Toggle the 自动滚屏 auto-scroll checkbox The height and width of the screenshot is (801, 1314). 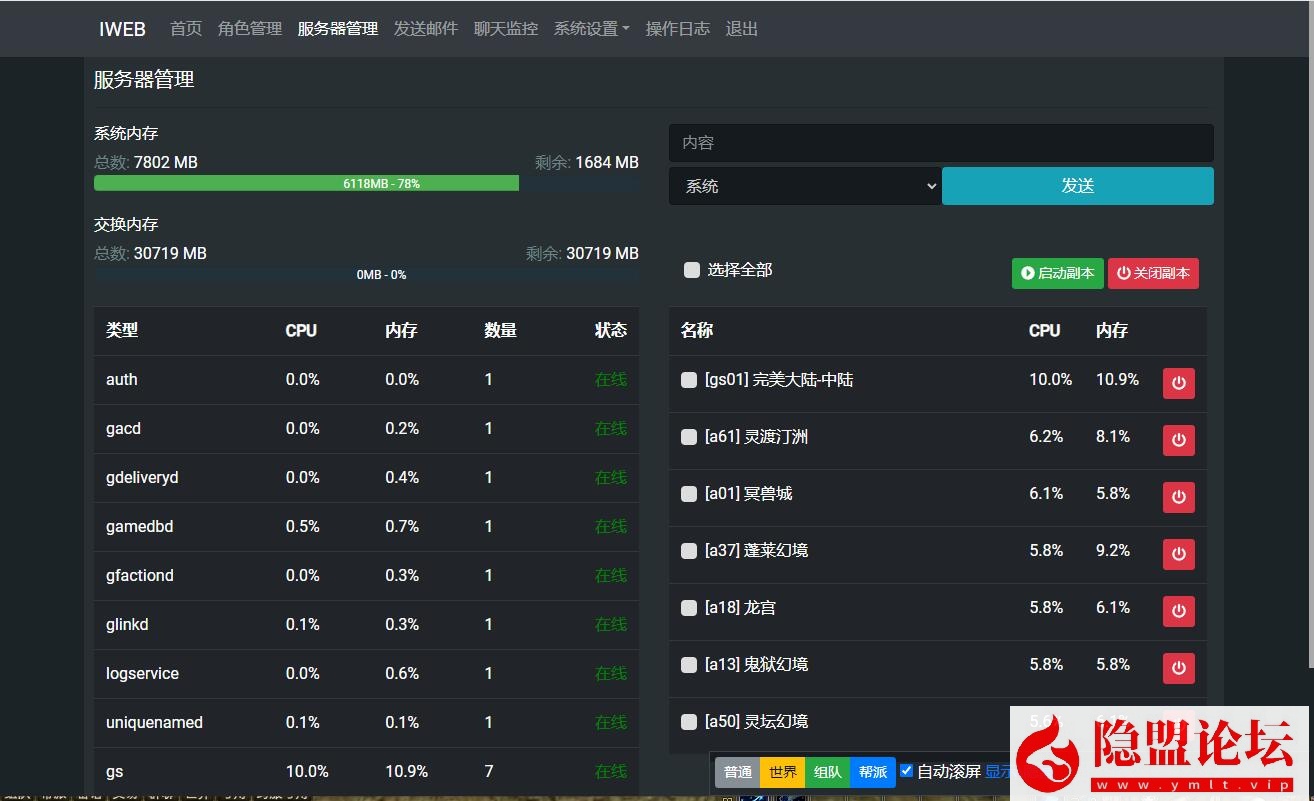coord(906,771)
